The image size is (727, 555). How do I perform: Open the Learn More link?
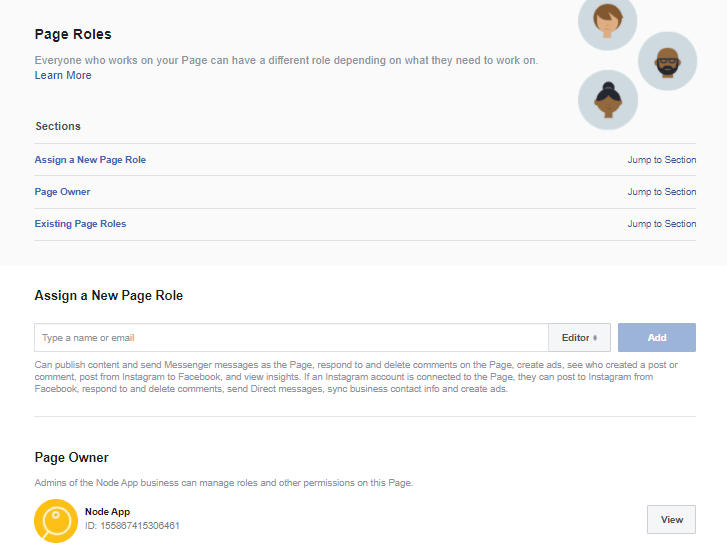point(63,75)
